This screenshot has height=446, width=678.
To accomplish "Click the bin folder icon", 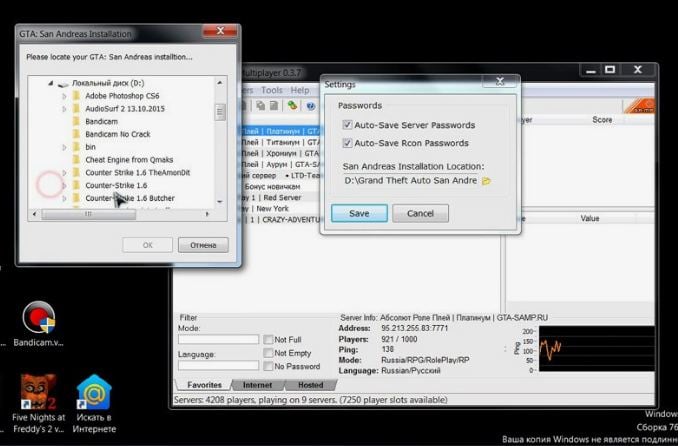I will click(x=77, y=147).
